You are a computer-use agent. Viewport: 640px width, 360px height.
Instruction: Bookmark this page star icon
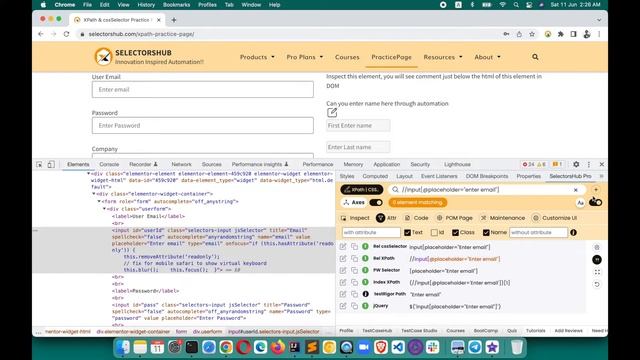532,34
